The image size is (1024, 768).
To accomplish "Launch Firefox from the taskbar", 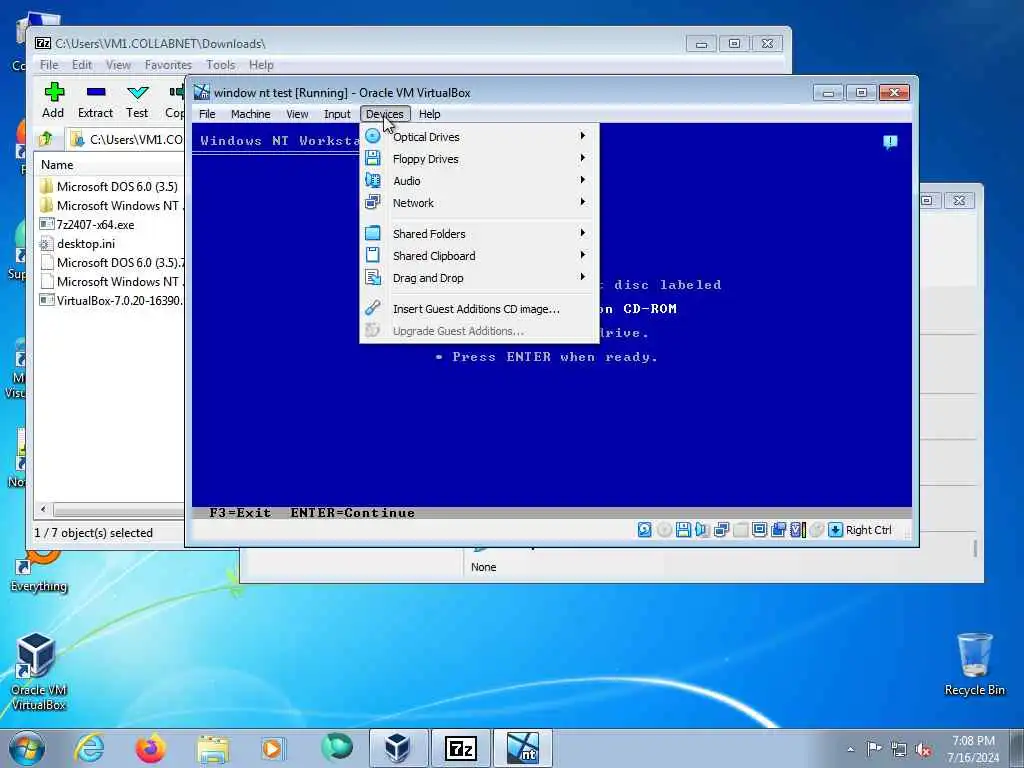I will tap(150, 748).
